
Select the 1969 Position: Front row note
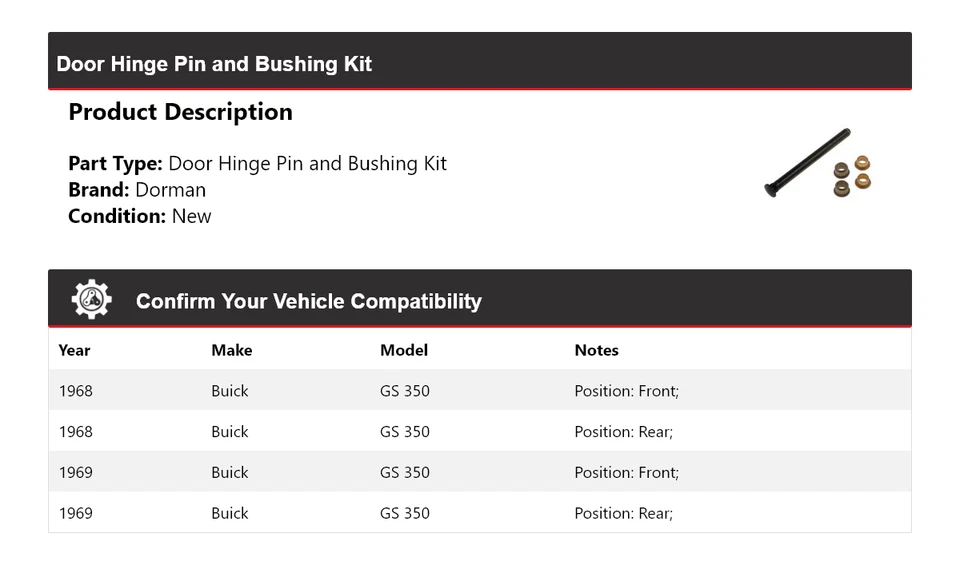626,473
